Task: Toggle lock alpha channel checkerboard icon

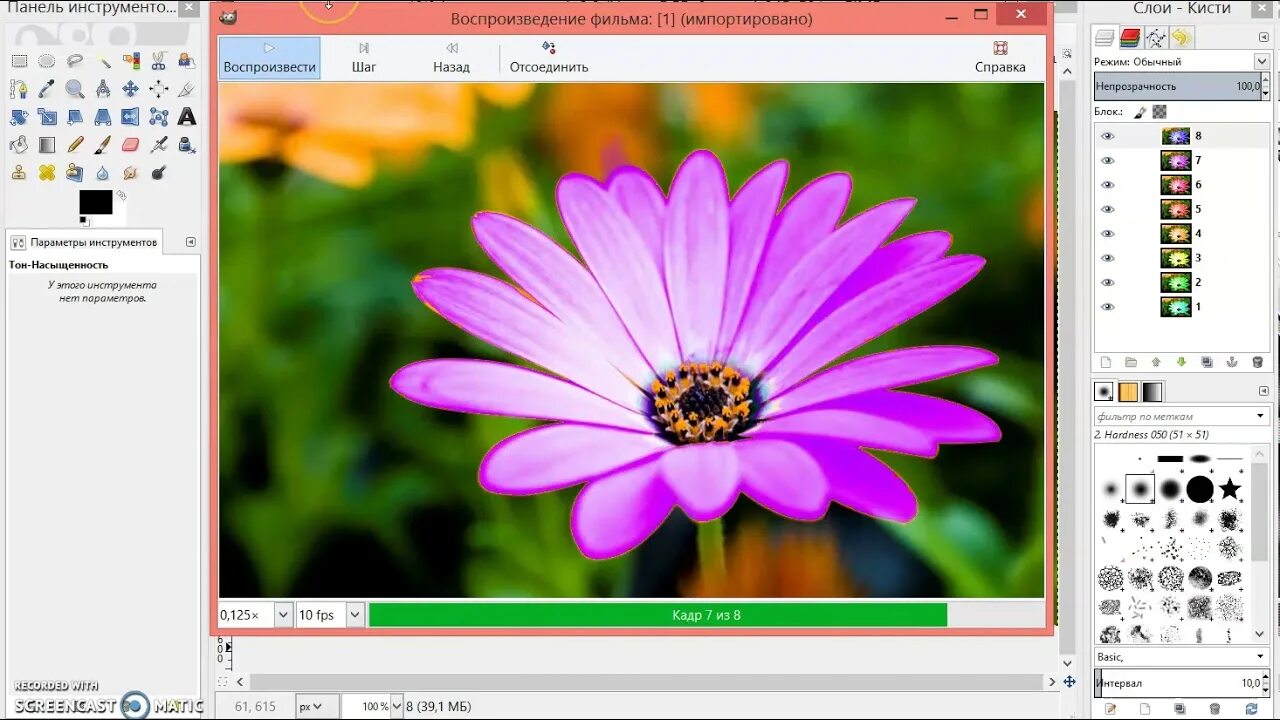Action: 1159,112
